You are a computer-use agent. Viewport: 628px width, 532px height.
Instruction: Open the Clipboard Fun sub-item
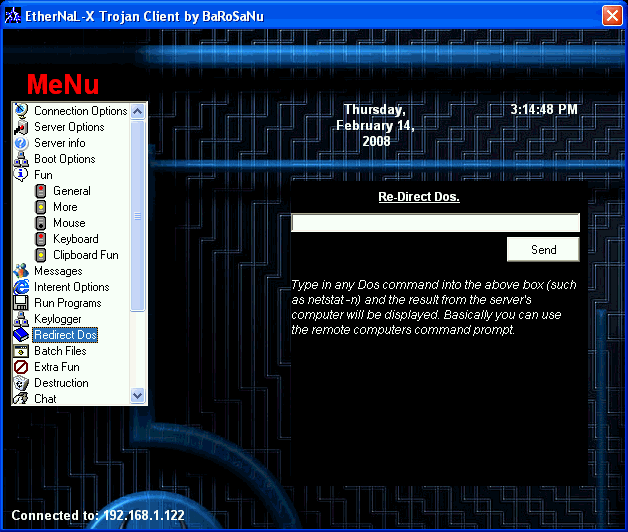85,255
